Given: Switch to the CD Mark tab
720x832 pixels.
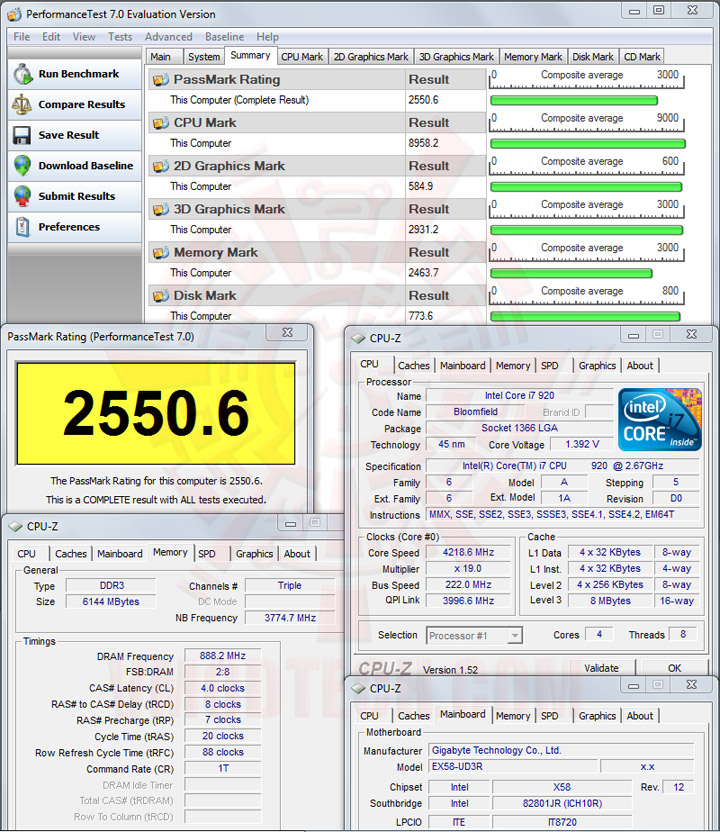Looking at the screenshot, I should 641,57.
